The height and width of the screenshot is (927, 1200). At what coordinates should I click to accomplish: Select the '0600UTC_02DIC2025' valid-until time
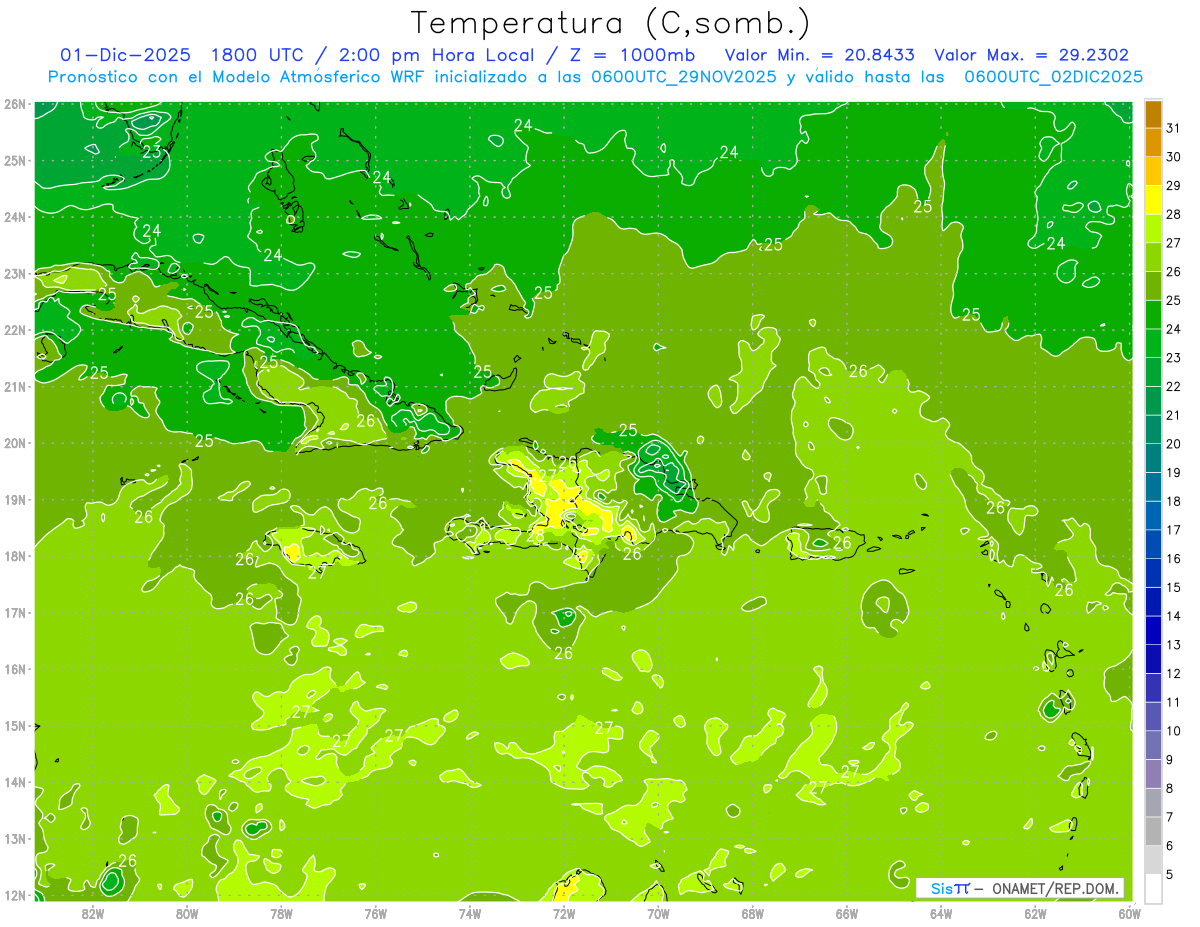(x=1053, y=76)
